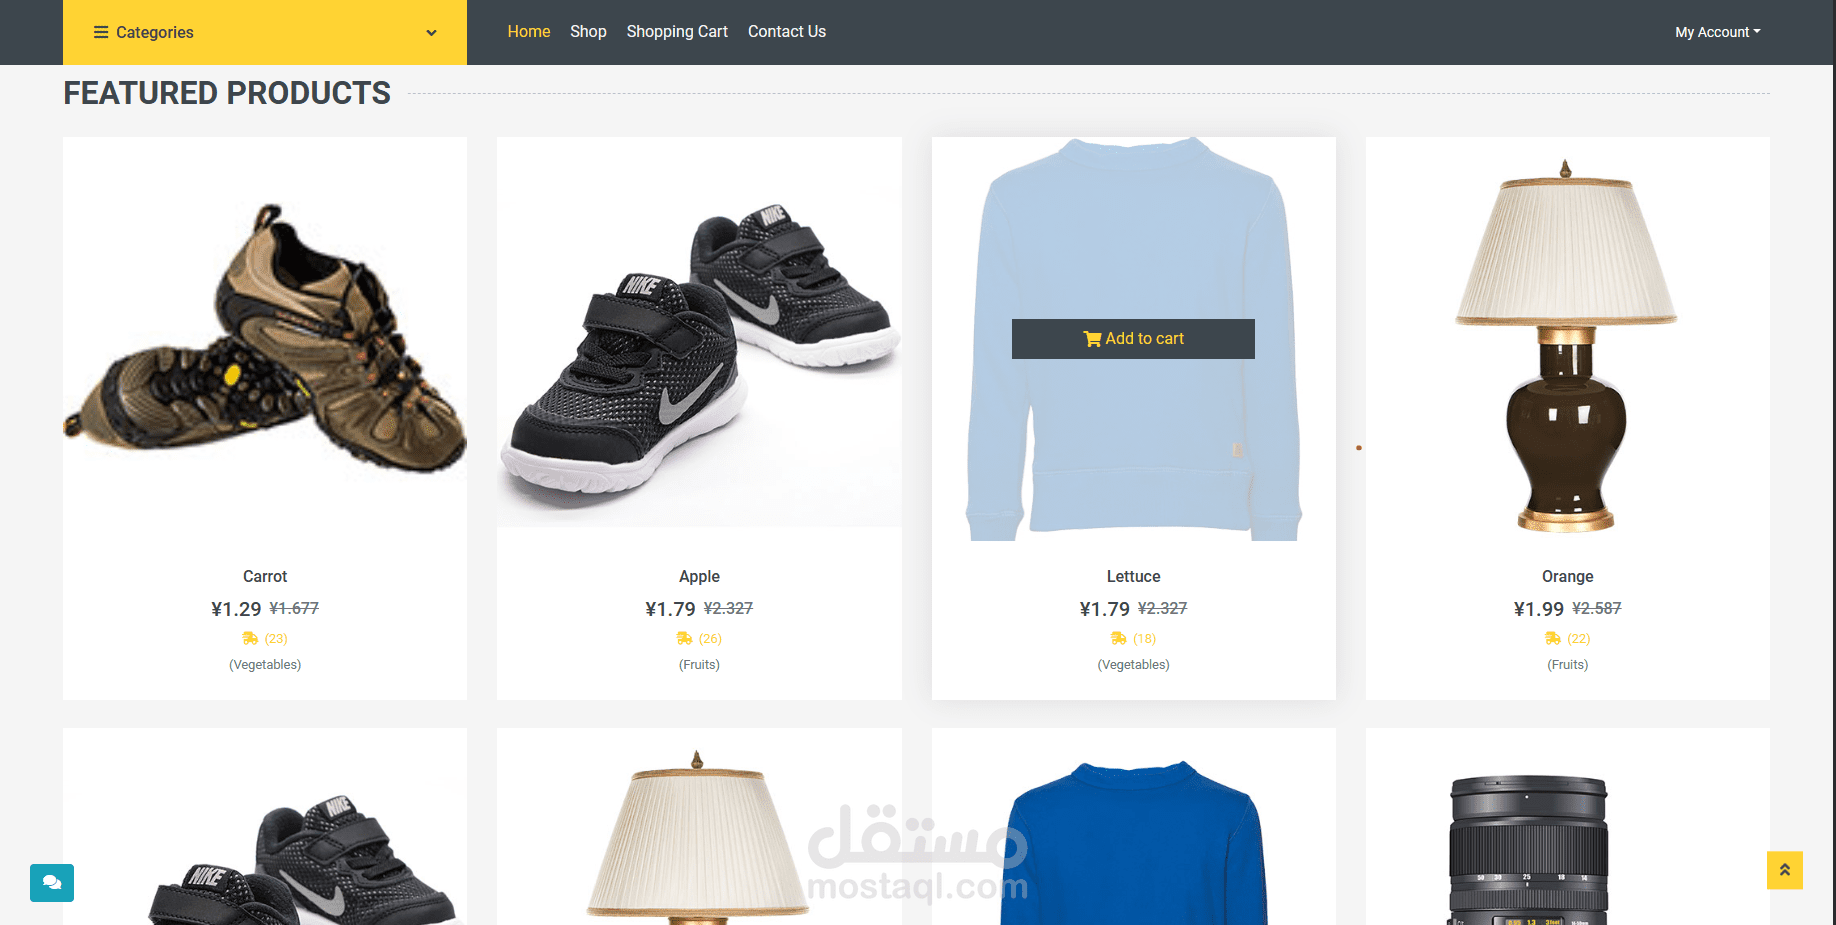
Task: Click the scroll-to-top double chevron icon
Action: (1784, 870)
